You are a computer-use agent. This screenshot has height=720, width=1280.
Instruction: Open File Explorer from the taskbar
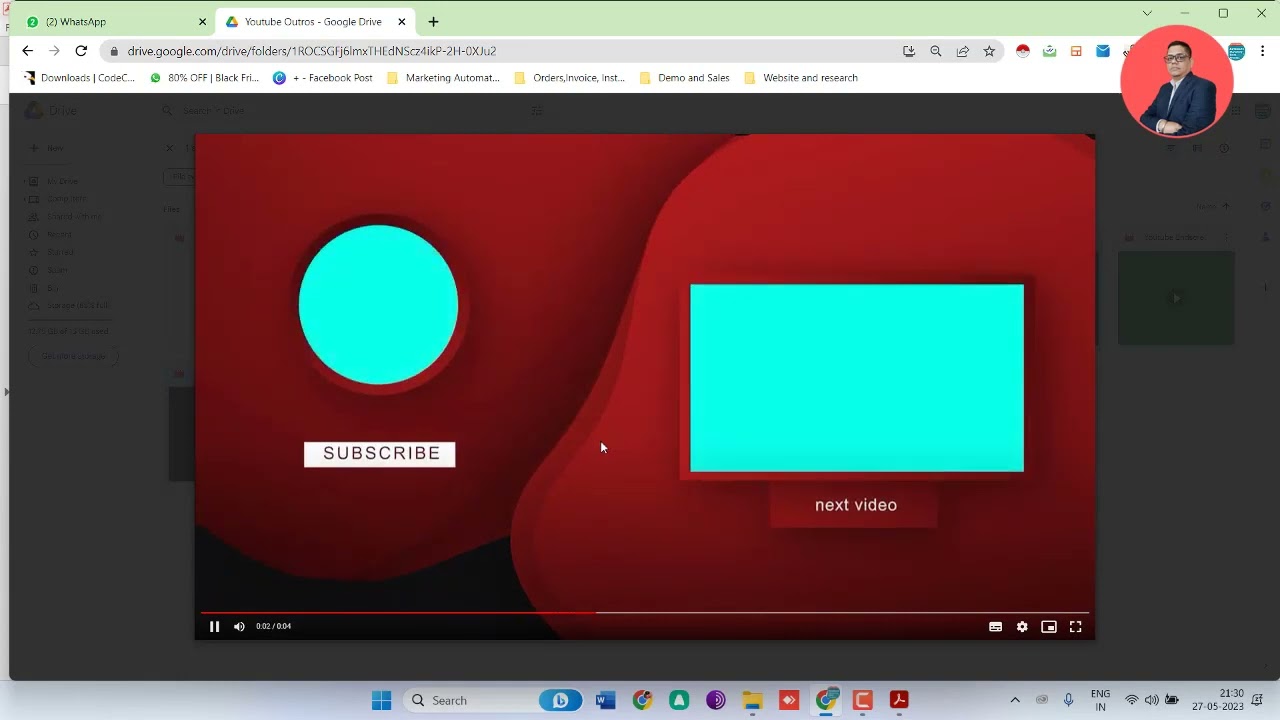coord(752,700)
